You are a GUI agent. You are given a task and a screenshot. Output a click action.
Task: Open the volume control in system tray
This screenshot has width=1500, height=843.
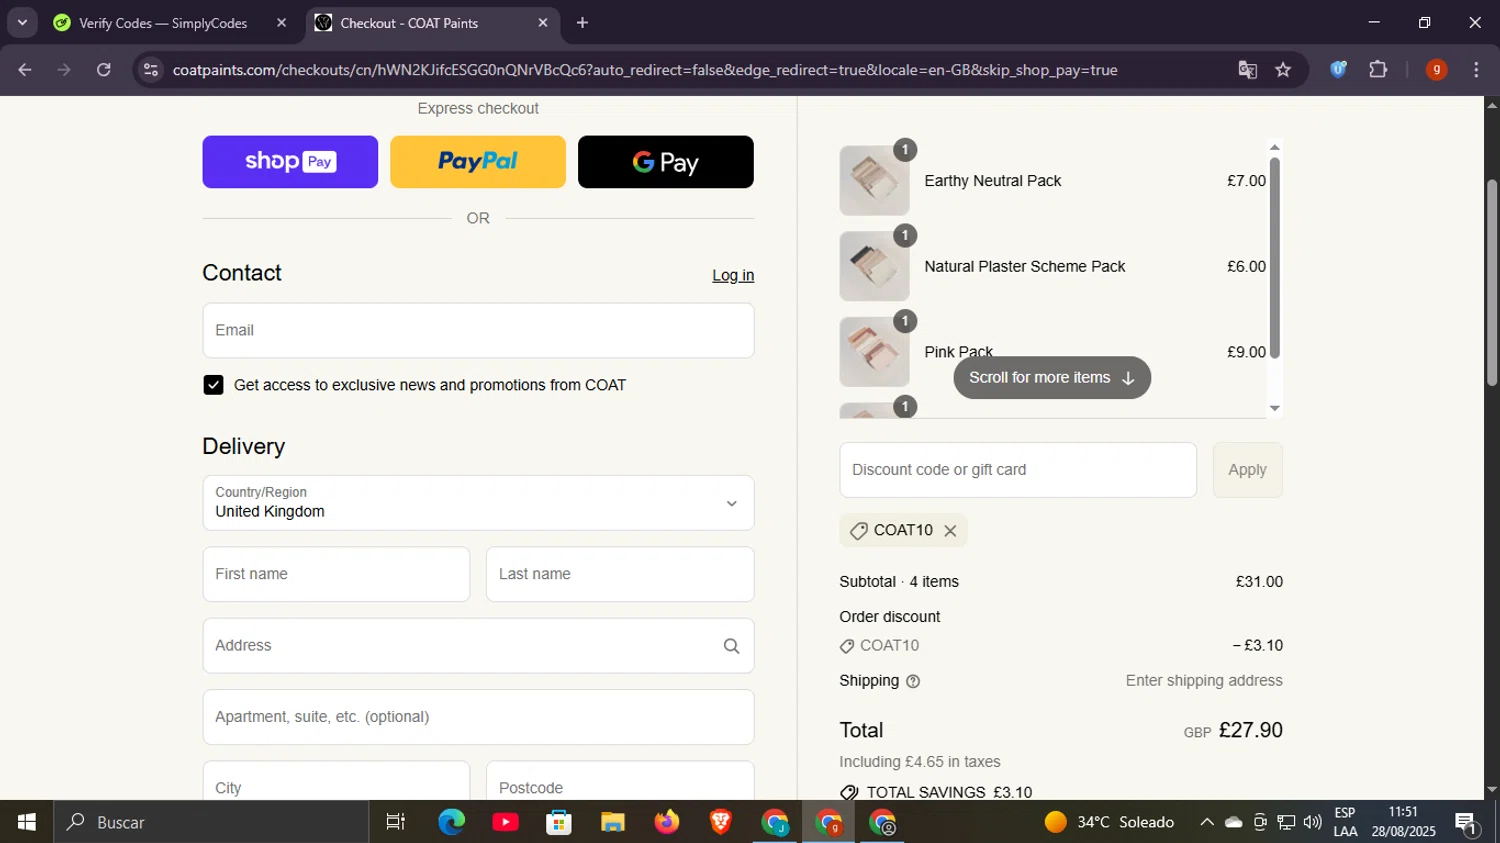pos(1312,822)
